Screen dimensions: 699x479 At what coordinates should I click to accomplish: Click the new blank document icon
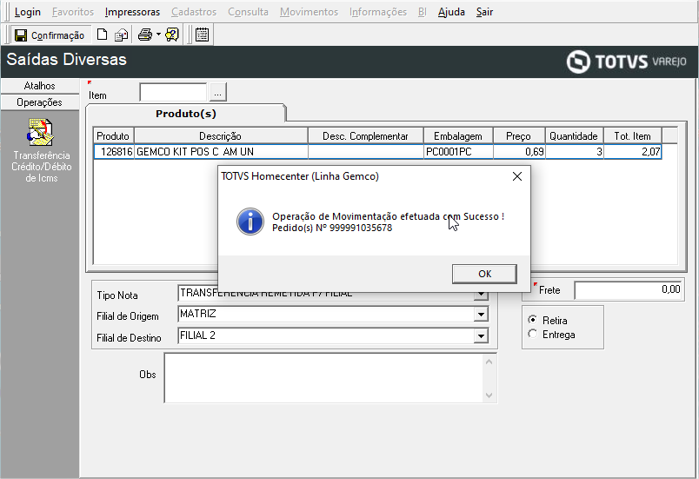[x=102, y=34]
